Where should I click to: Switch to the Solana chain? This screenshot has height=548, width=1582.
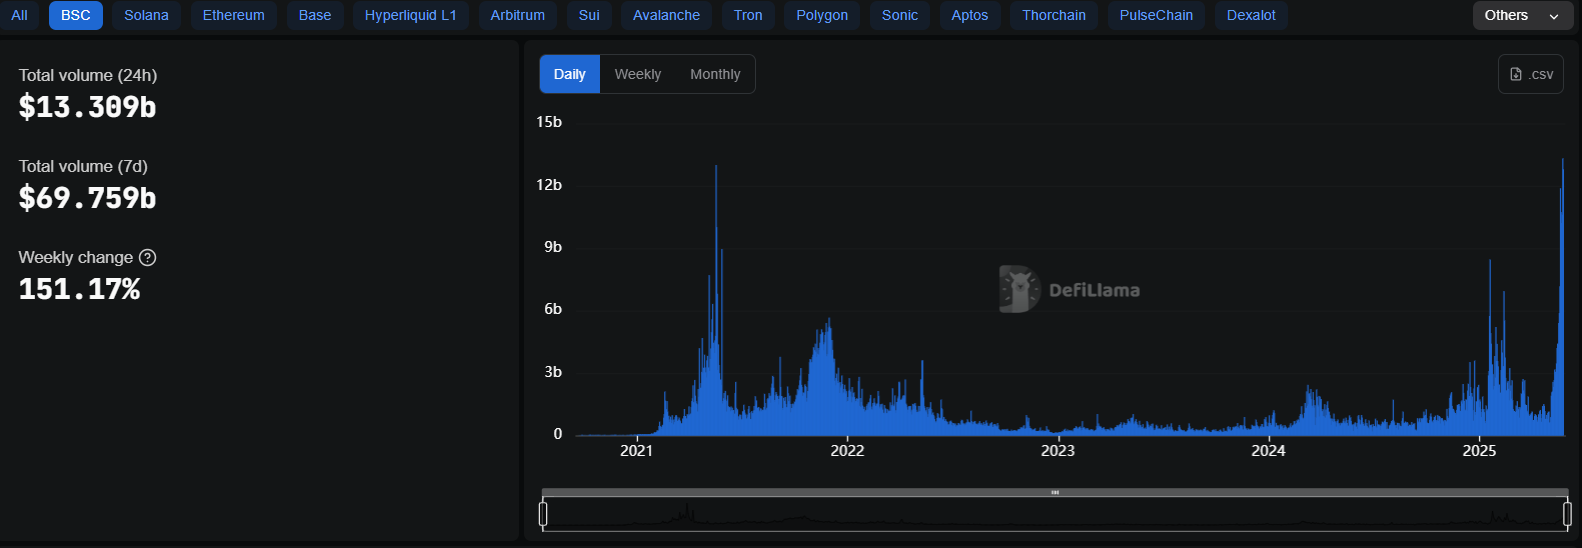(146, 15)
